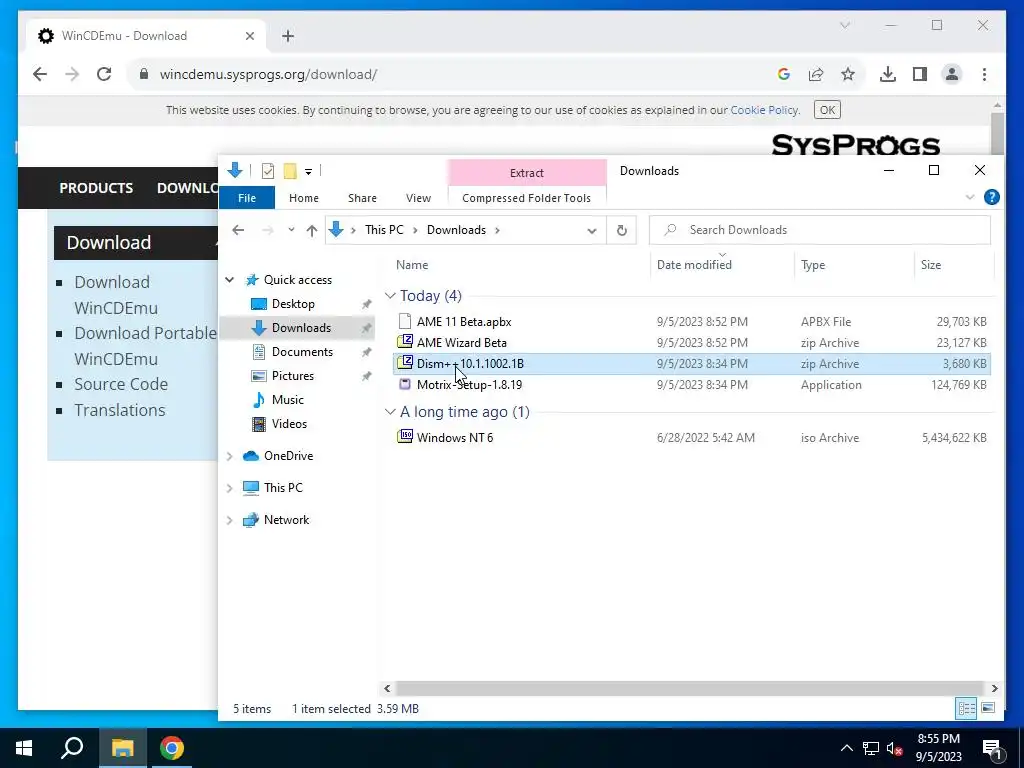
Task: Switch to Large icons view
Action: click(x=988, y=708)
